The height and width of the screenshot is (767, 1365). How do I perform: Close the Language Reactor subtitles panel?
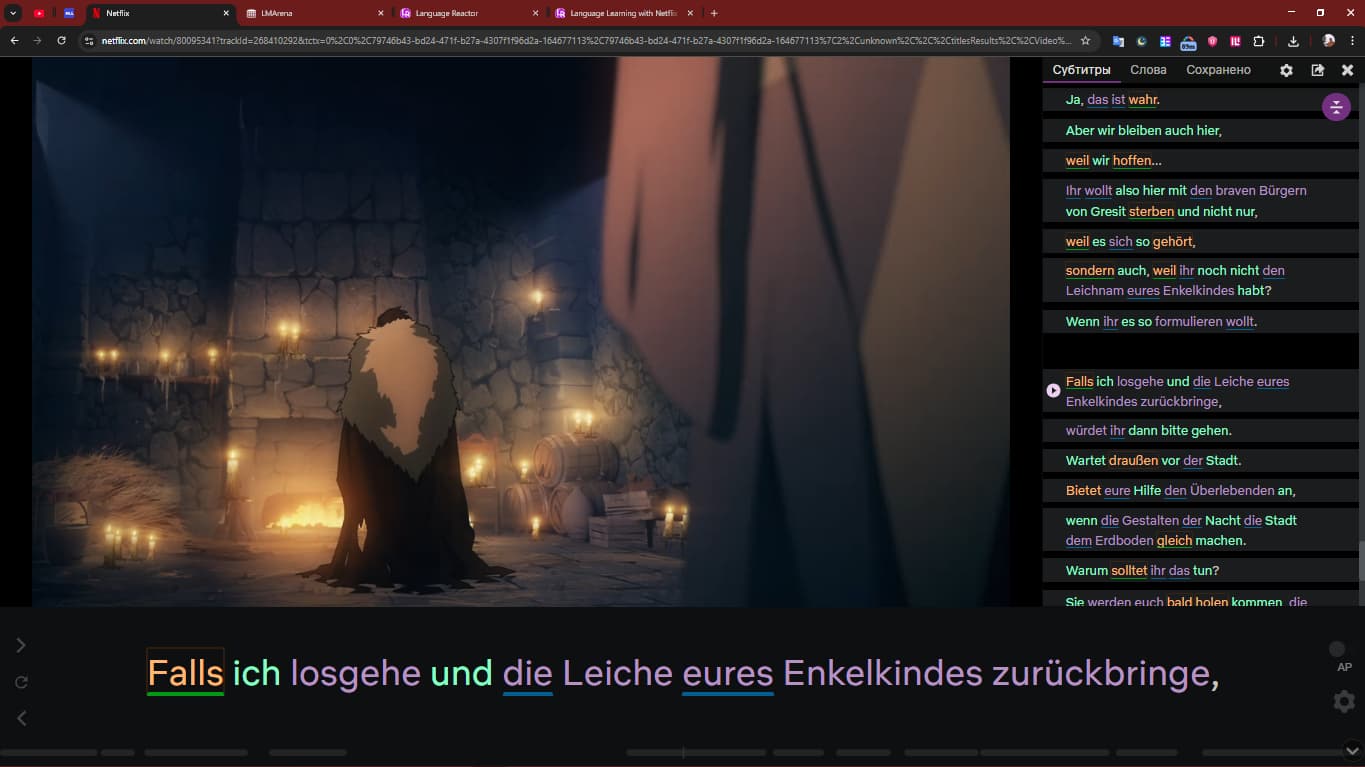(1347, 70)
